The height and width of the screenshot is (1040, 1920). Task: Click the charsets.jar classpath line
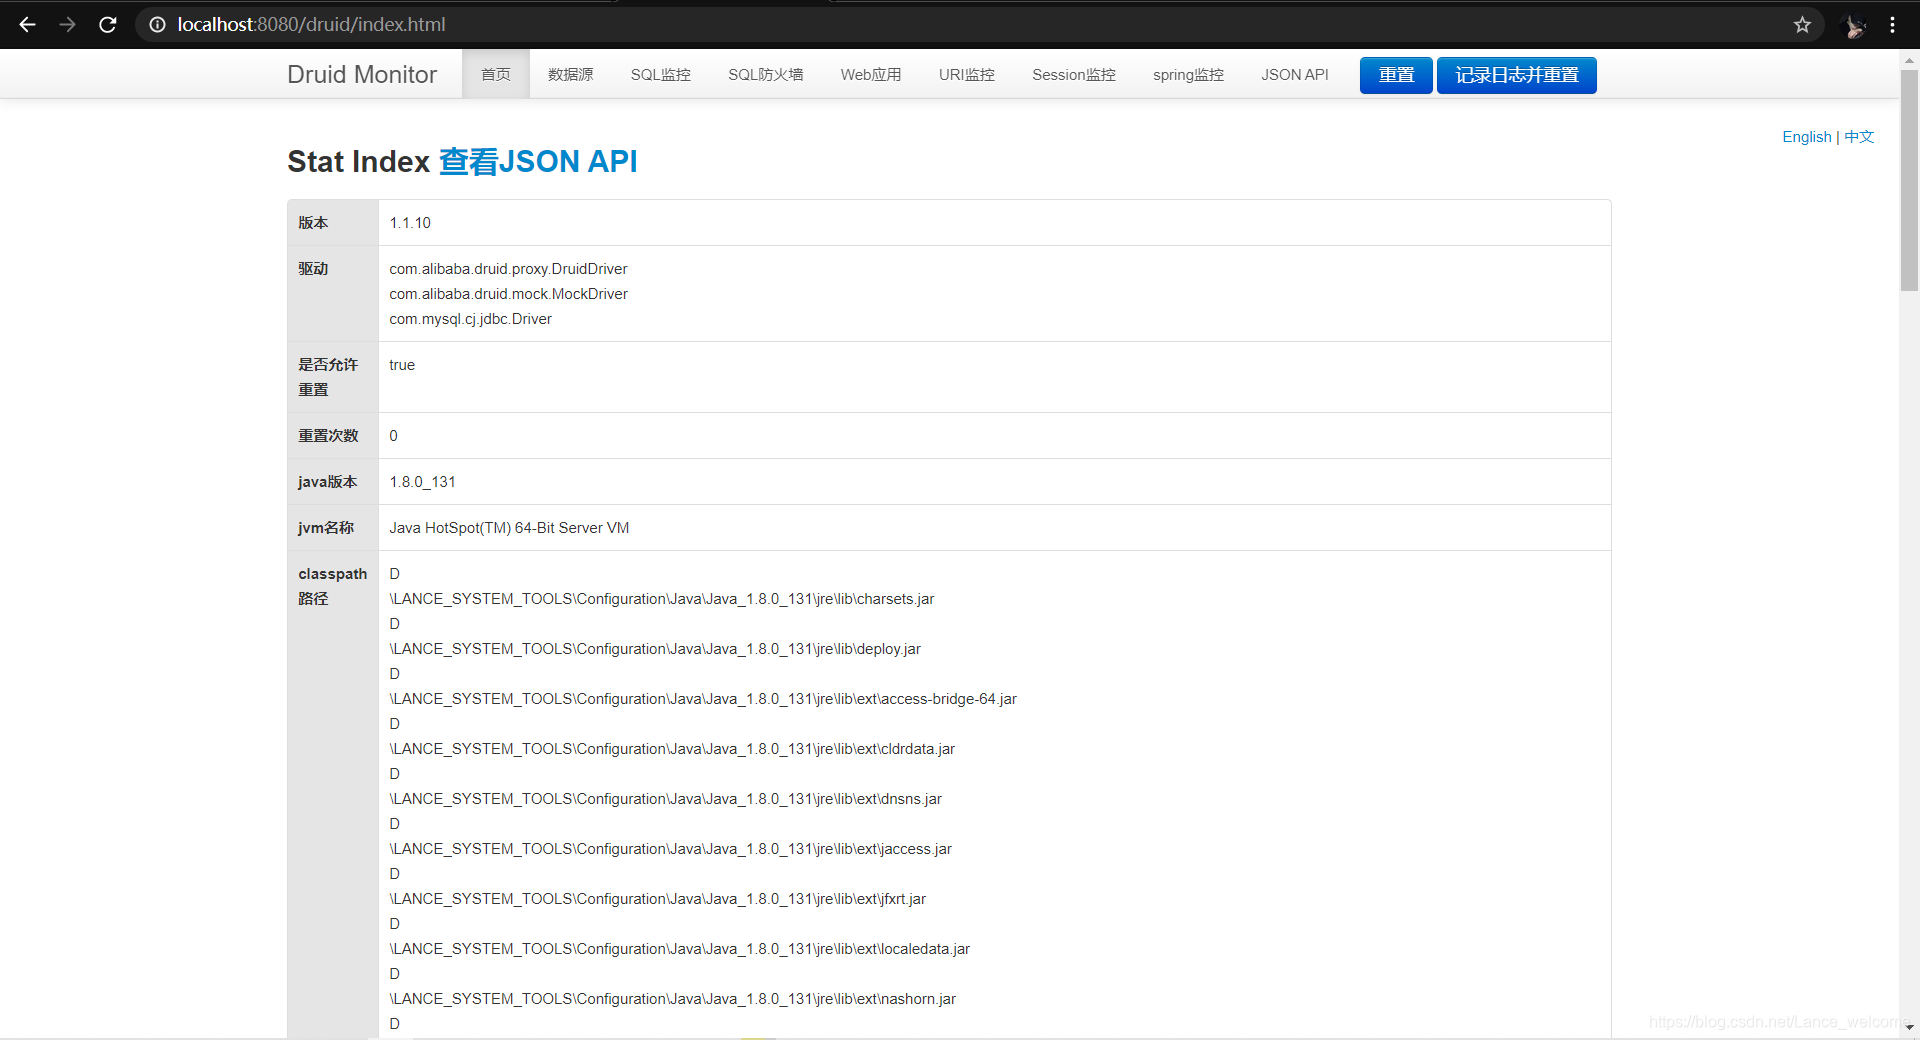(662, 599)
